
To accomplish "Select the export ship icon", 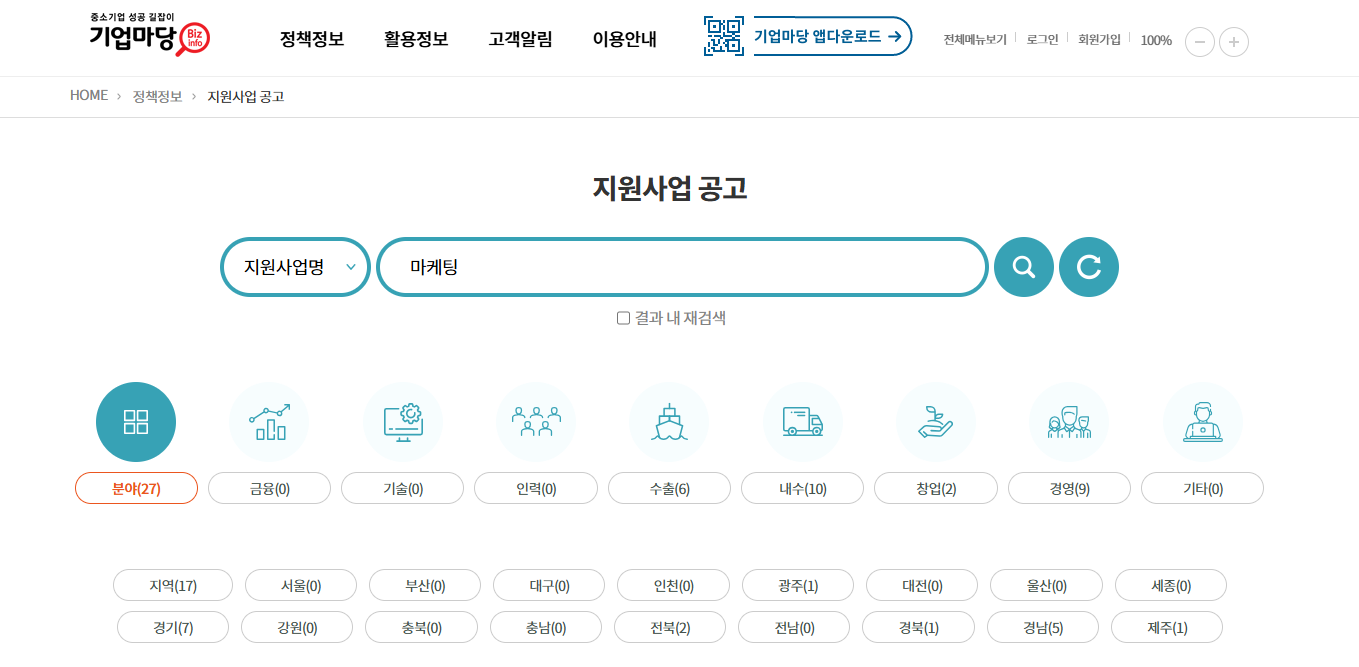I will tap(669, 422).
